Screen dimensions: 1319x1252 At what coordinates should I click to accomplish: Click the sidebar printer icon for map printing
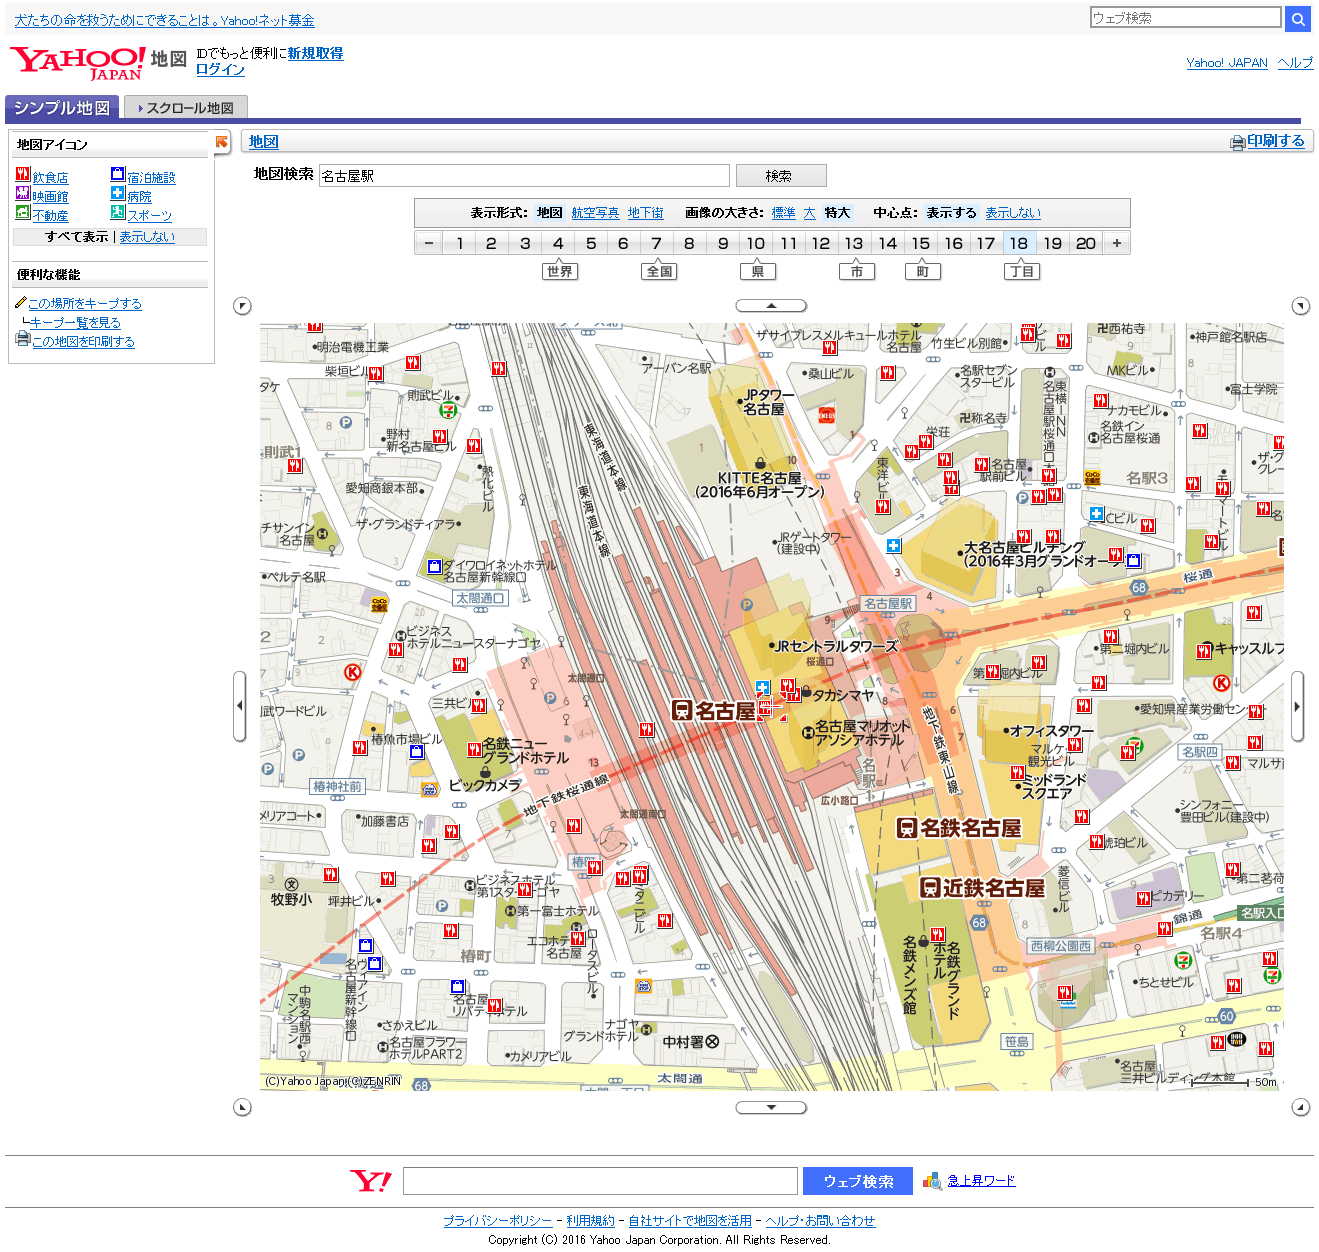[x=23, y=339]
